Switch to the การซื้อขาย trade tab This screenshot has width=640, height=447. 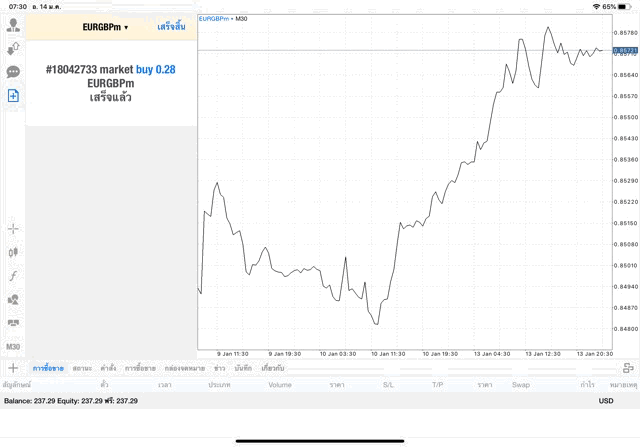coord(48,368)
